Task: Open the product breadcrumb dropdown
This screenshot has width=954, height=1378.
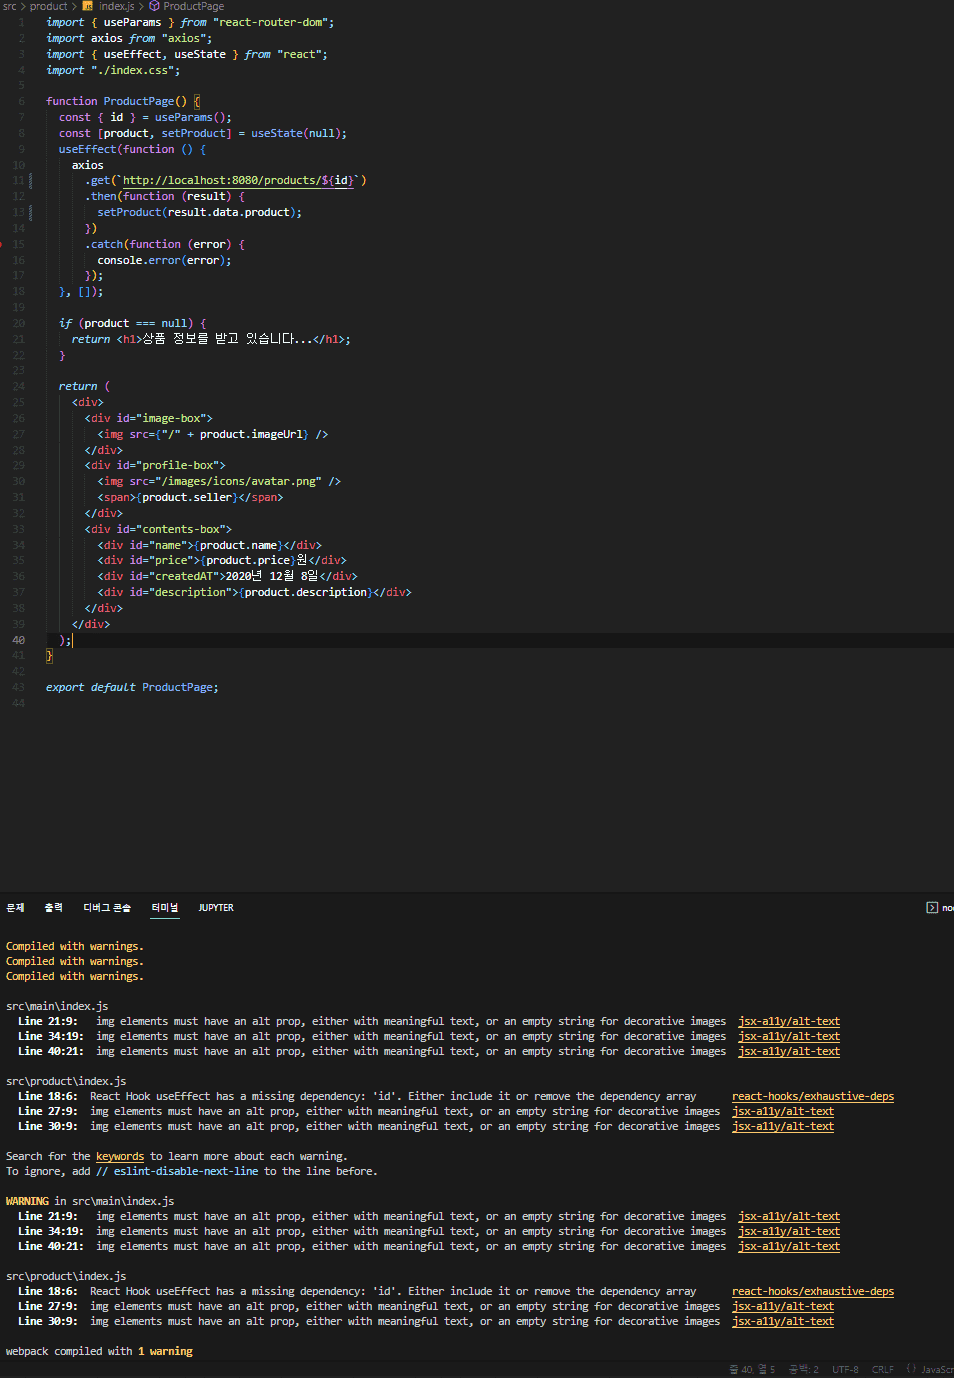Action: (x=48, y=6)
